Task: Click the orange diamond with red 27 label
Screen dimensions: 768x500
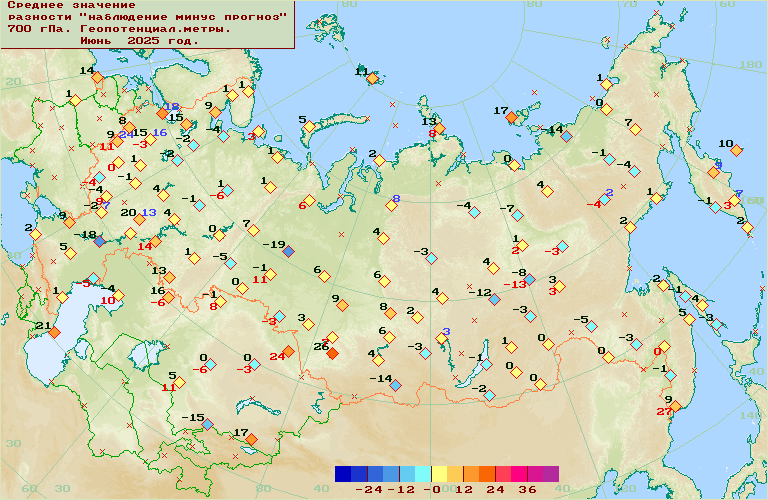Action: click(x=676, y=406)
